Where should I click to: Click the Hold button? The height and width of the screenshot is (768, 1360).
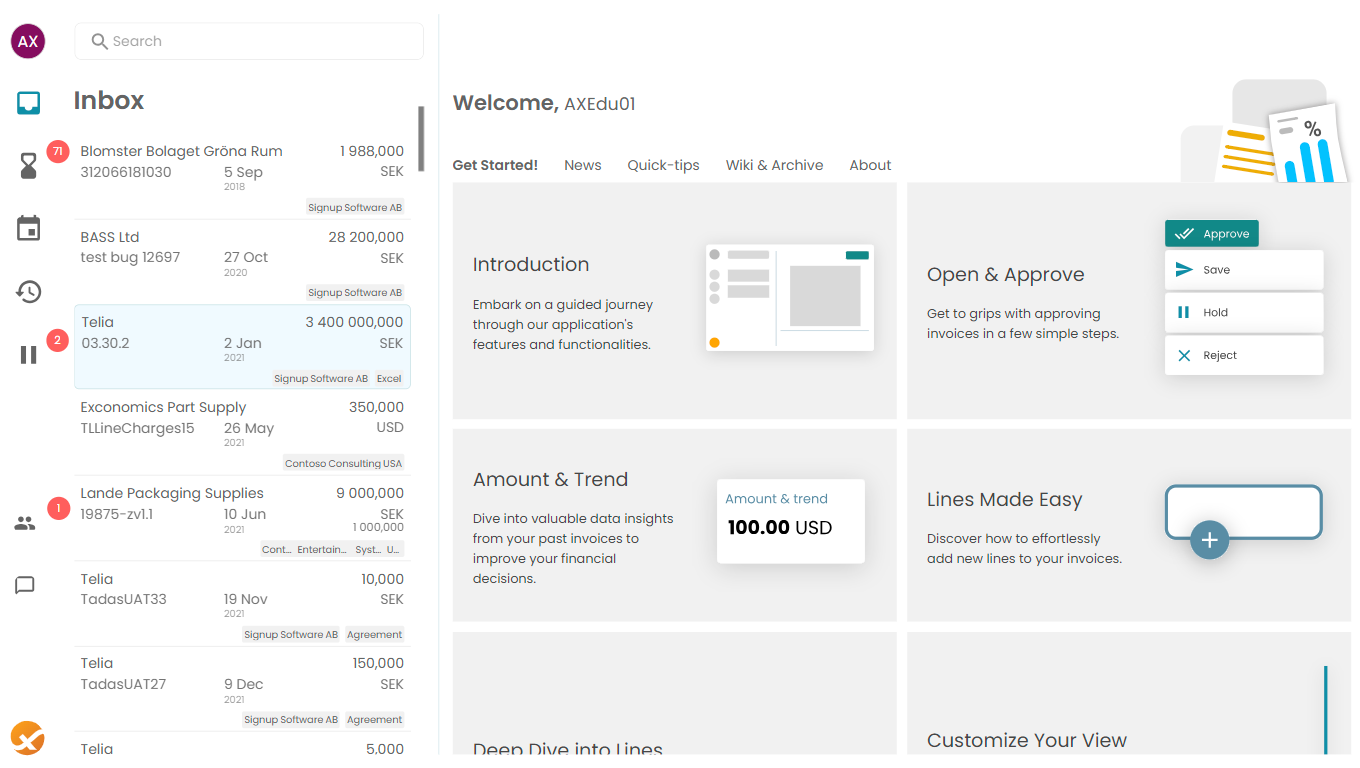[x=1244, y=312]
